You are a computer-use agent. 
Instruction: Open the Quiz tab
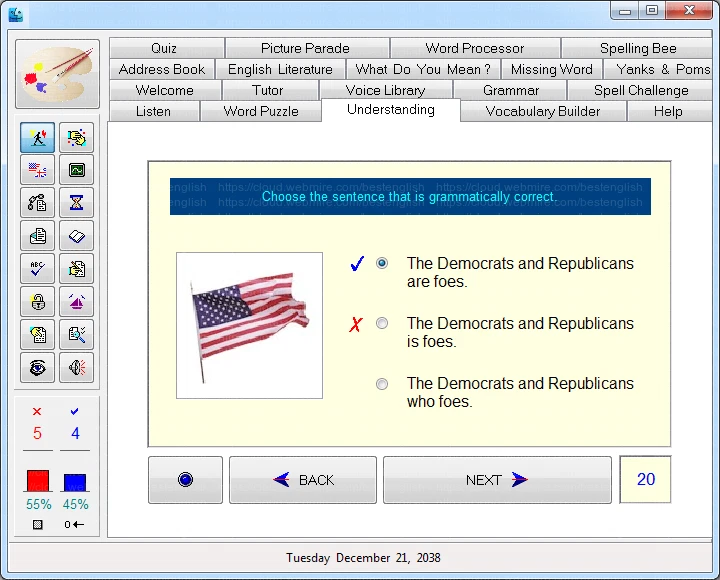click(167, 48)
